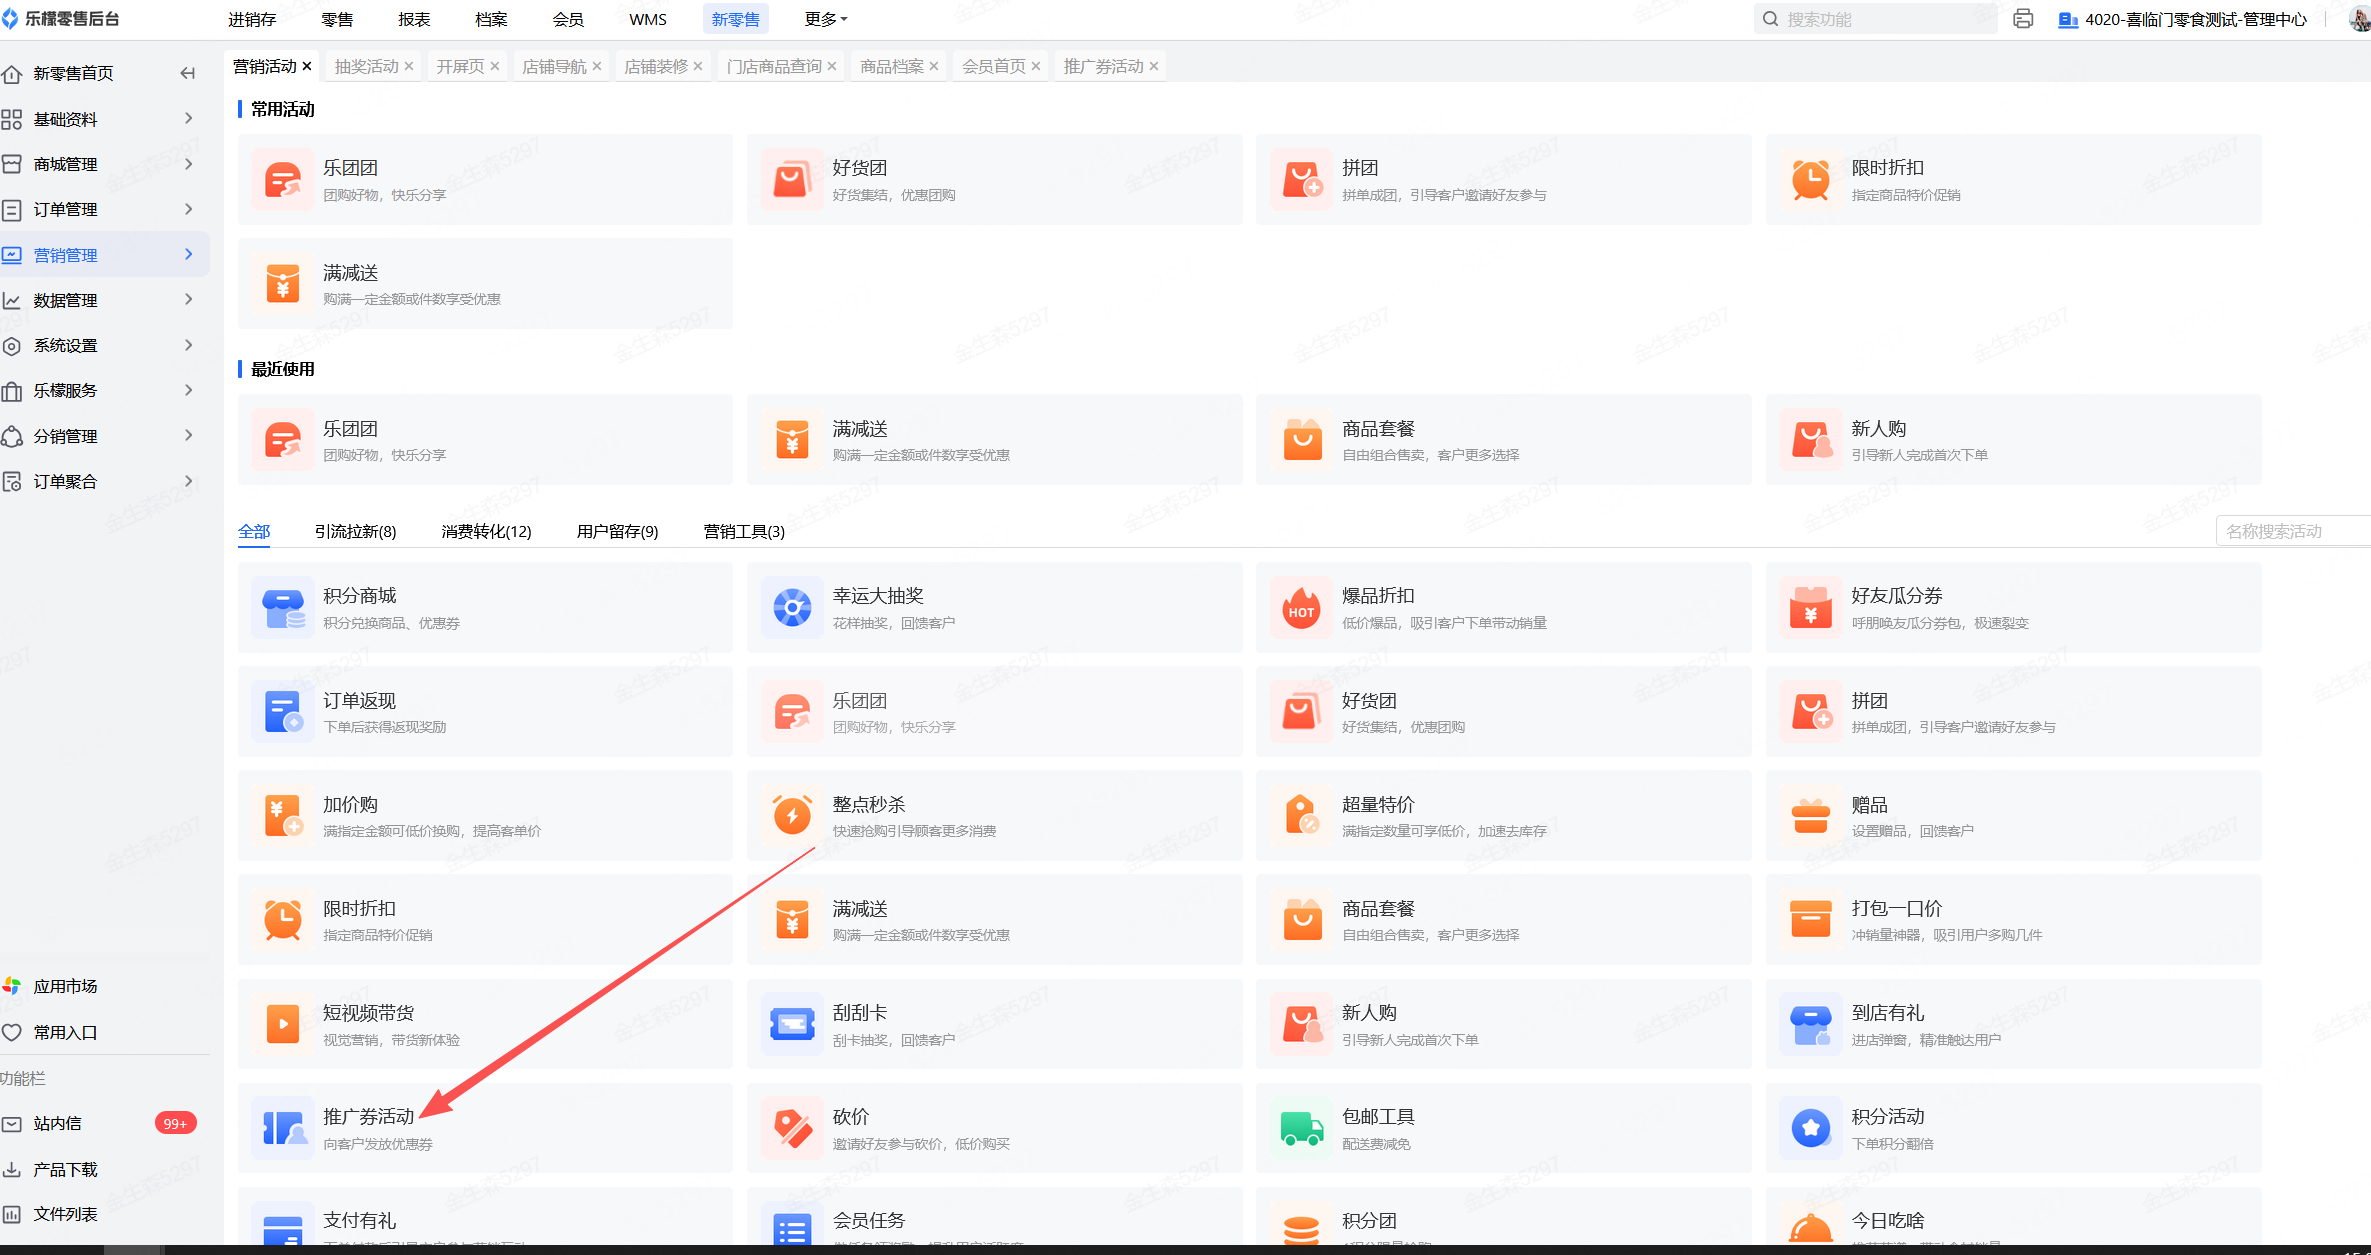Switch to the 店铺装修 page tab
2371x1255 pixels.
pyautogui.click(x=655, y=66)
